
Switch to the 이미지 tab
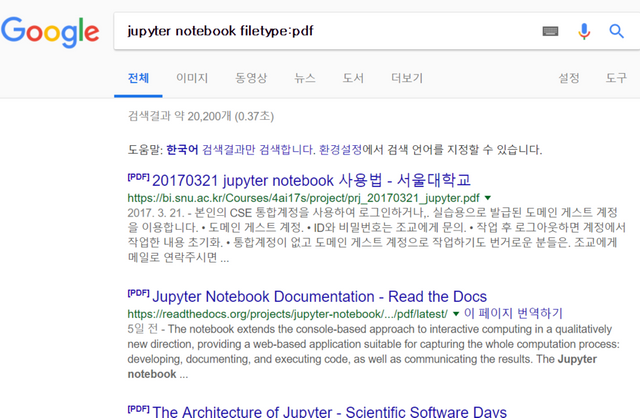(192, 78)
